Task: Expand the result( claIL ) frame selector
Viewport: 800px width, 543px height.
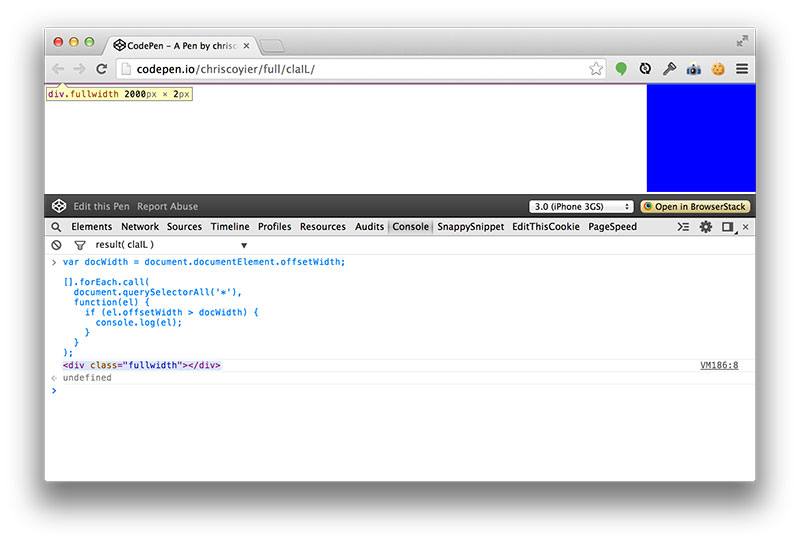Action: pos(243,245)
